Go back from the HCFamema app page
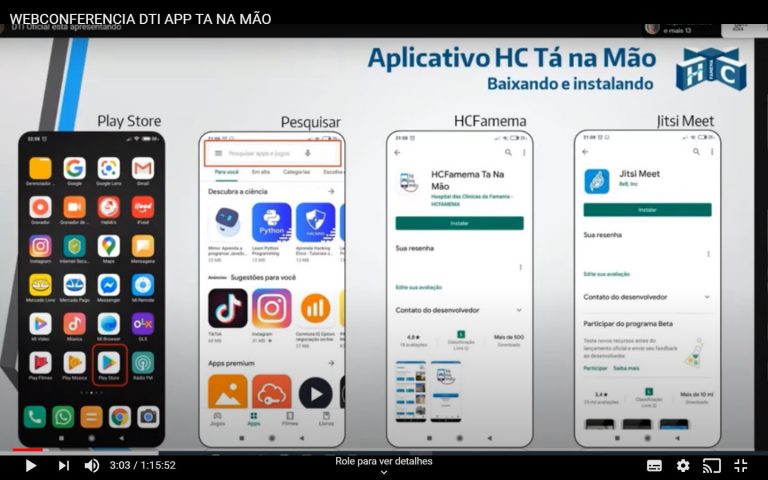This screenshot has height=480, width=768. click(x=397, y=153)
